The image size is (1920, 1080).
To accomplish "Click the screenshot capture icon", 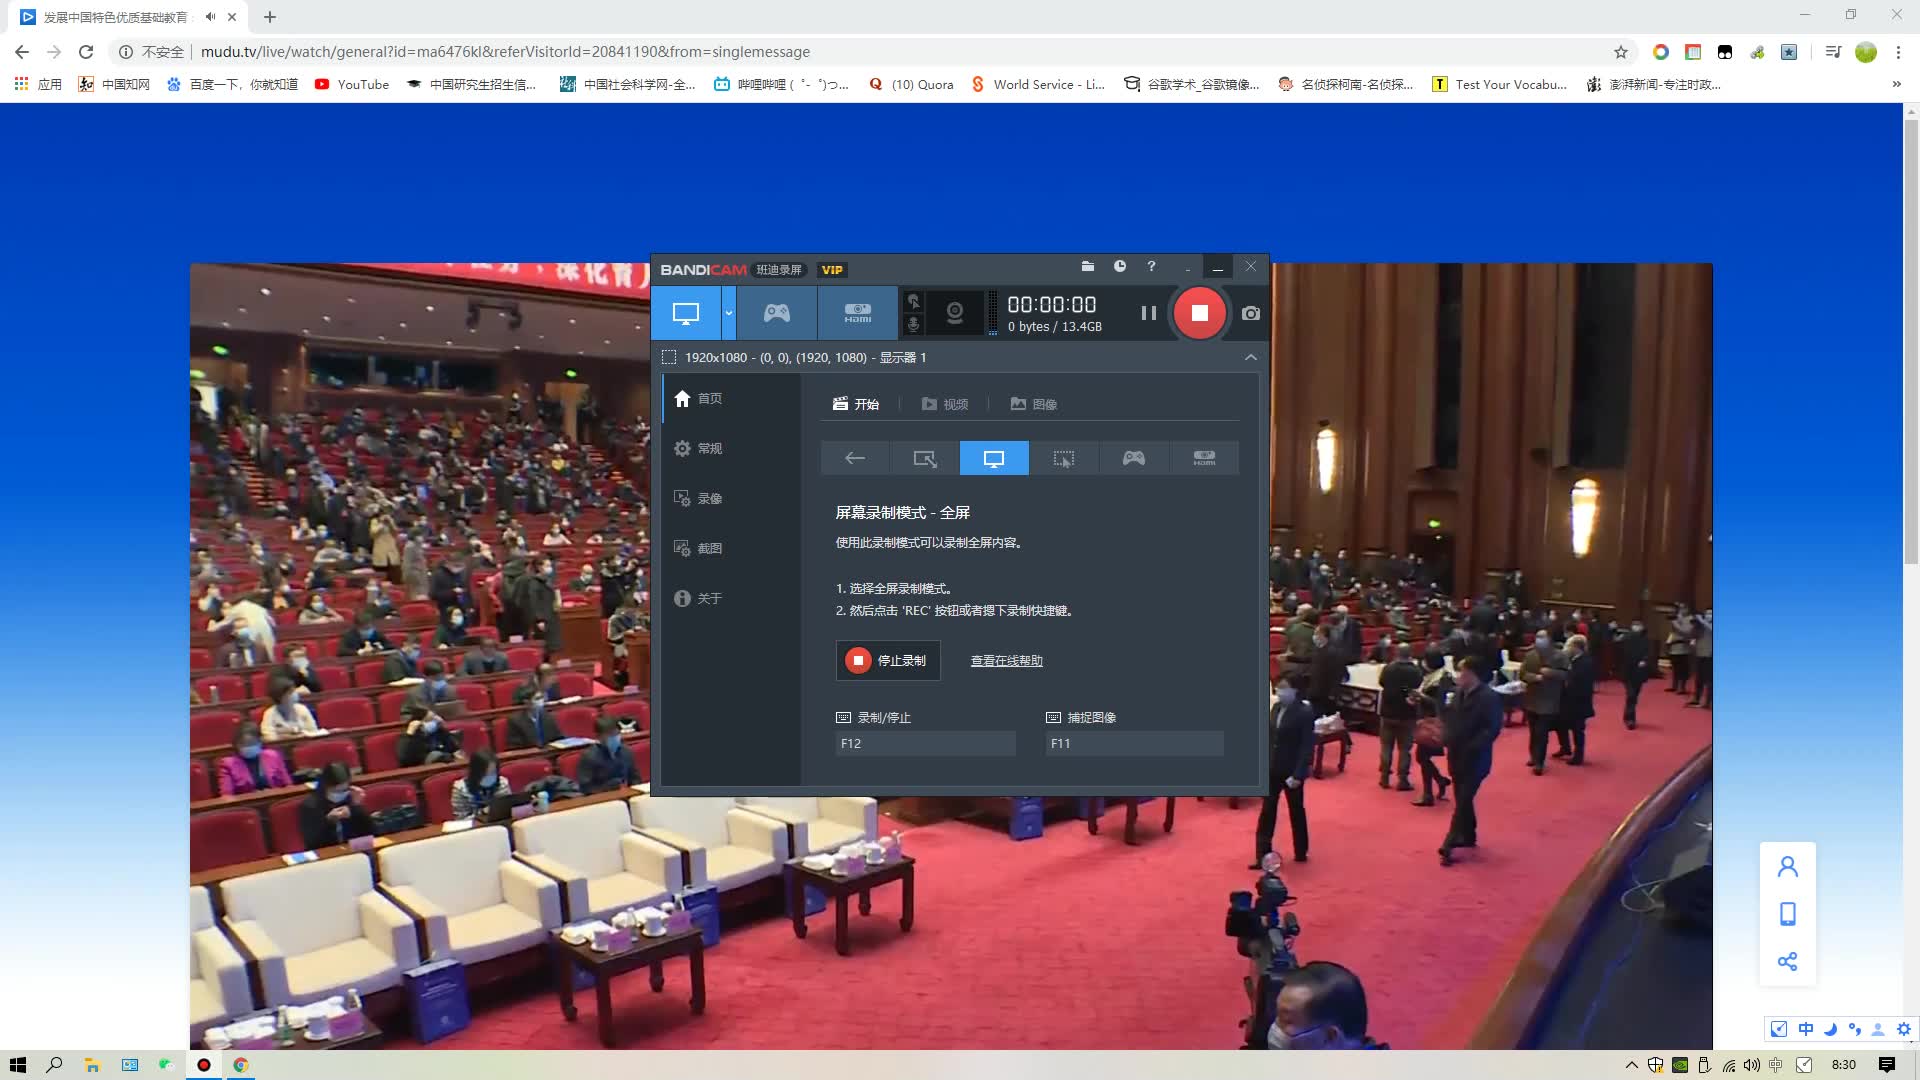I will pyautogui.click(x=1249, y=313).
